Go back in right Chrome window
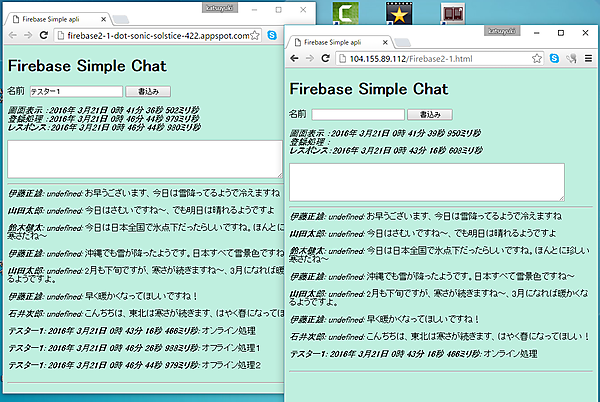 coord(294,58)
